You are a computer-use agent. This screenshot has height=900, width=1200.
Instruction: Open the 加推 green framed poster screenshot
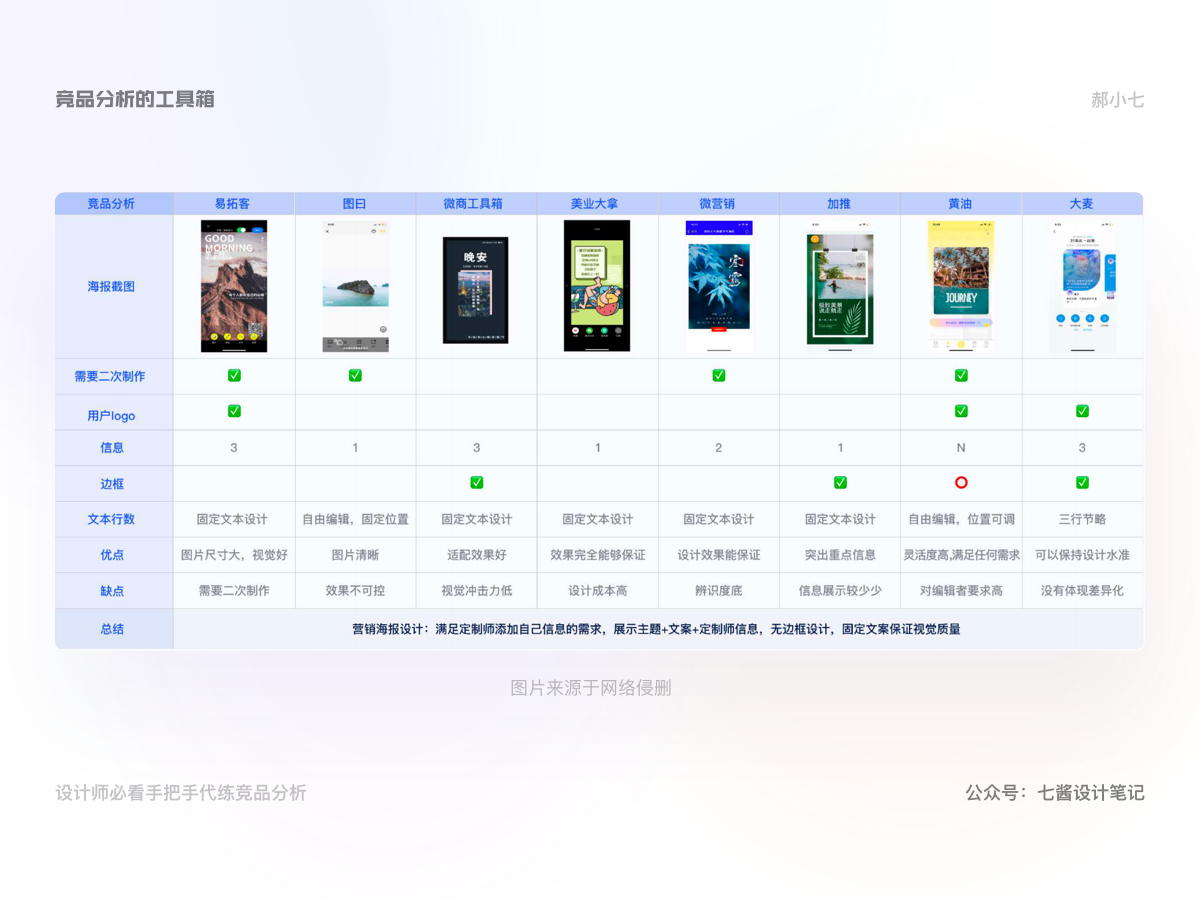click(x=840, y=288)
